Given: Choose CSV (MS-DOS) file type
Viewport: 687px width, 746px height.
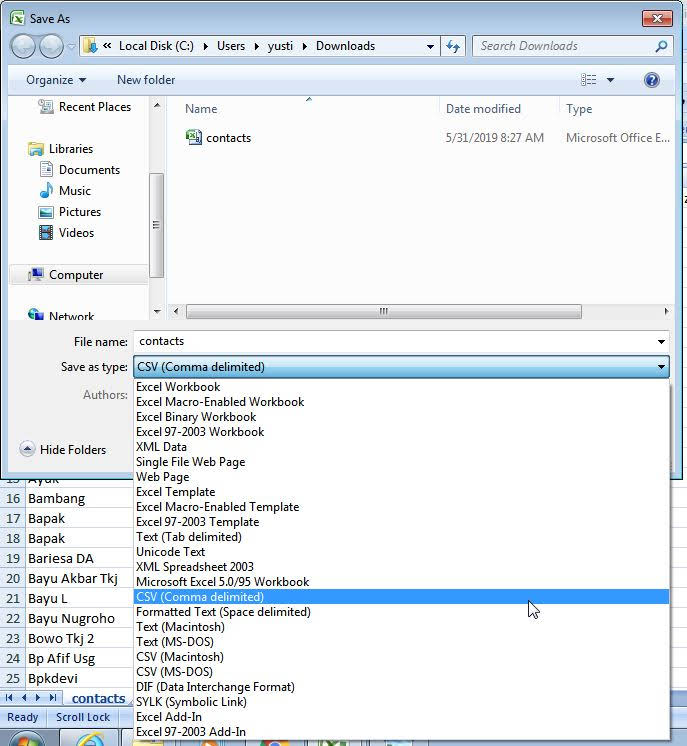Looking at the screenshot, I should point(402,672).
